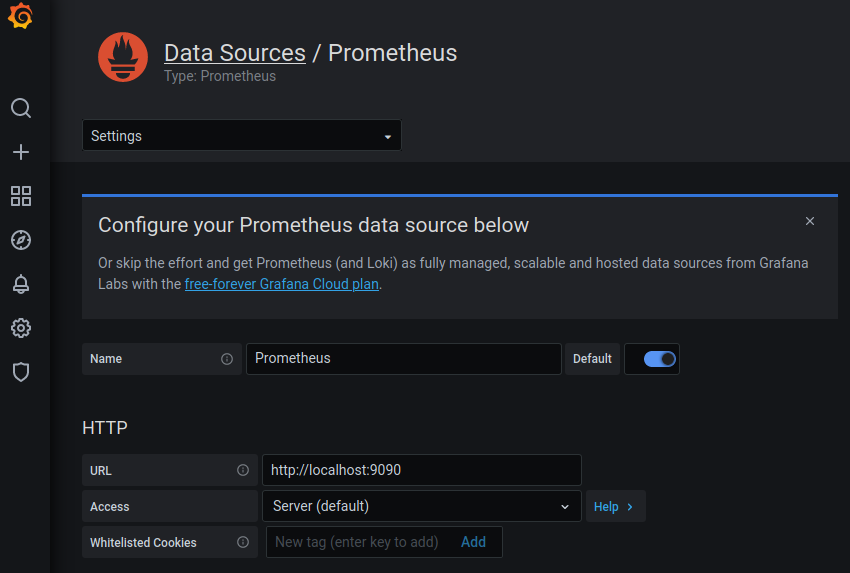Click the info icon beside Name
The height and width of the screenshot is (573, 850).
click(x=227, y=359)
